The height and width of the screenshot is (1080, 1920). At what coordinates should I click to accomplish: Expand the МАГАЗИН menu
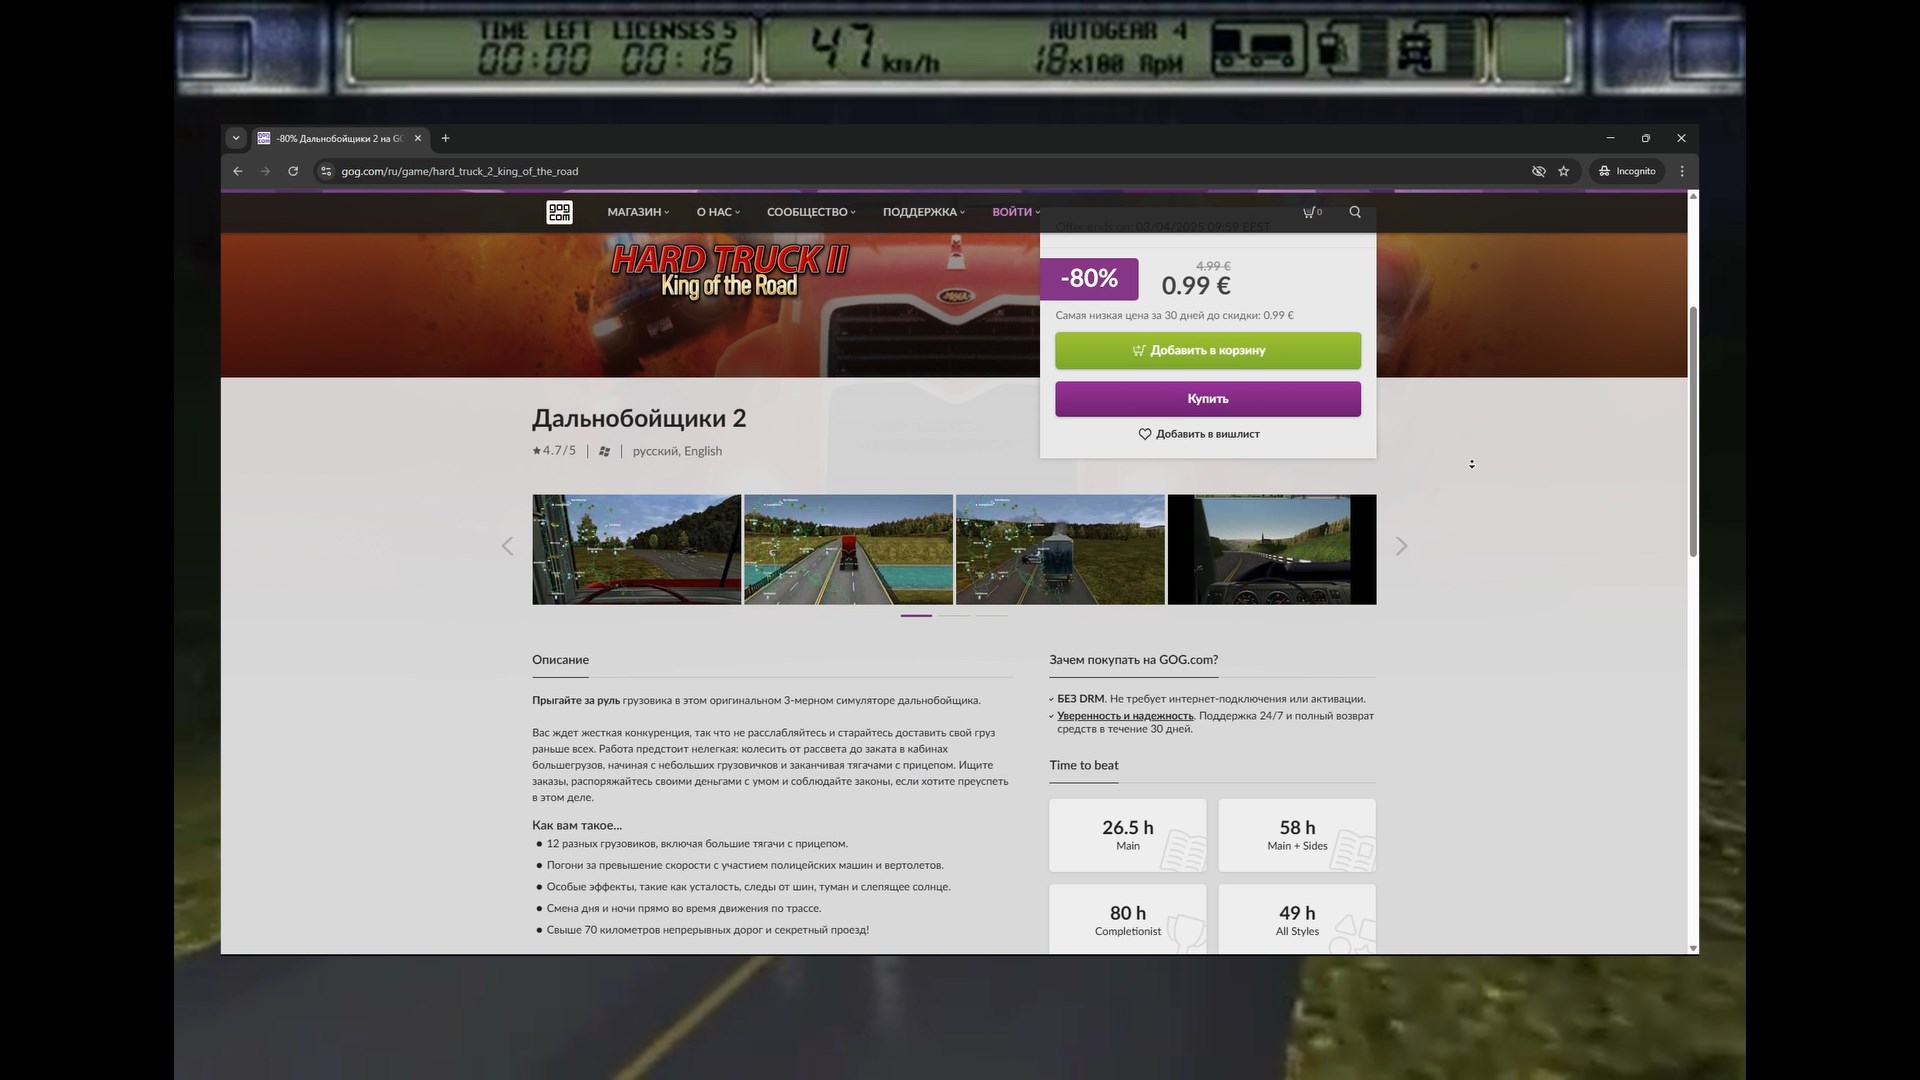pyautogui.click(x=638, y=212)
